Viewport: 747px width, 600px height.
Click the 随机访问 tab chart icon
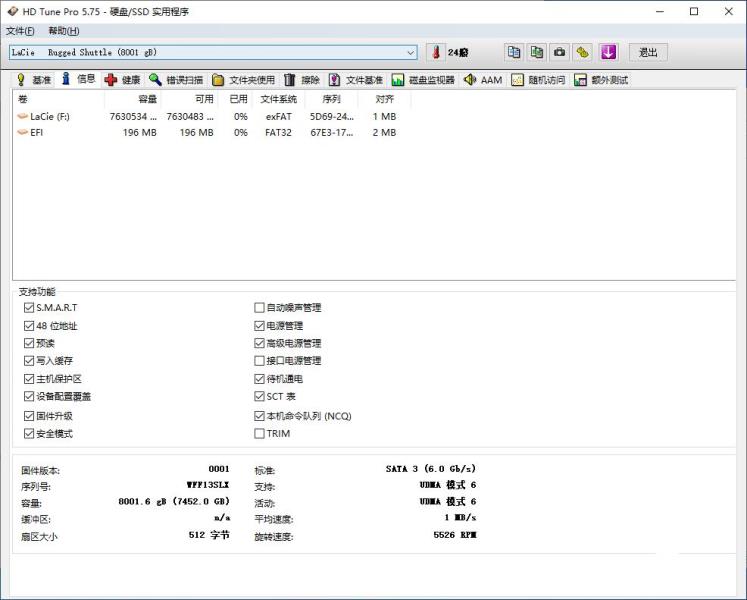[x=517, y=80]
